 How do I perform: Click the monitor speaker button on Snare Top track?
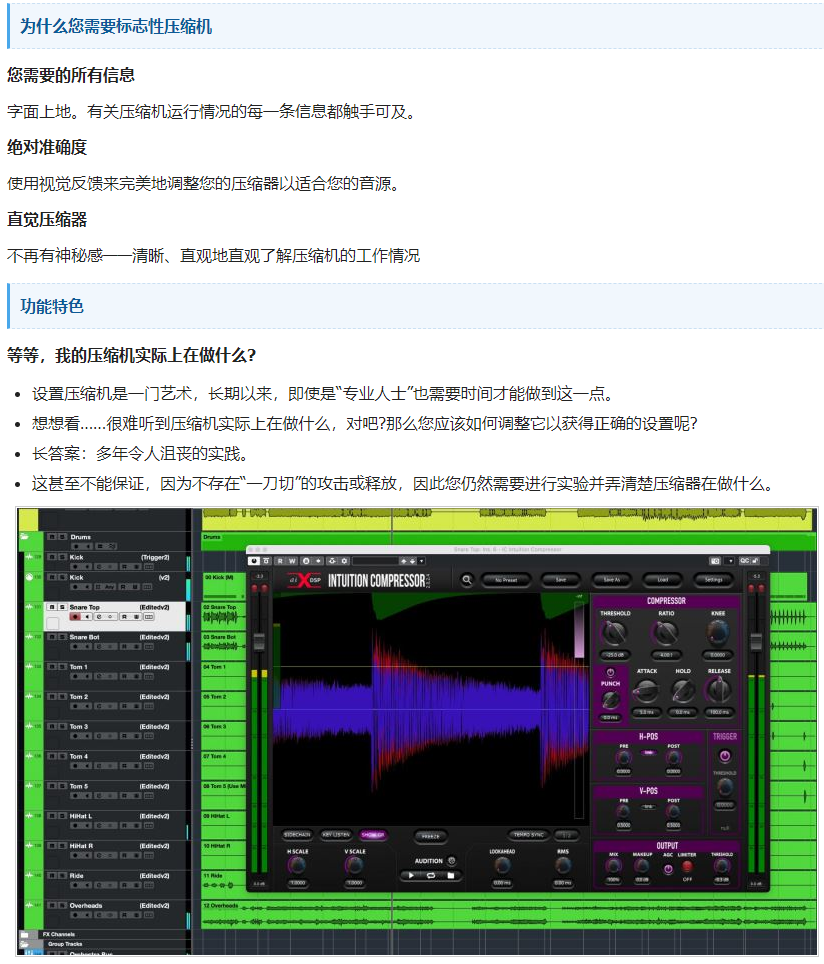pos(87,617)
